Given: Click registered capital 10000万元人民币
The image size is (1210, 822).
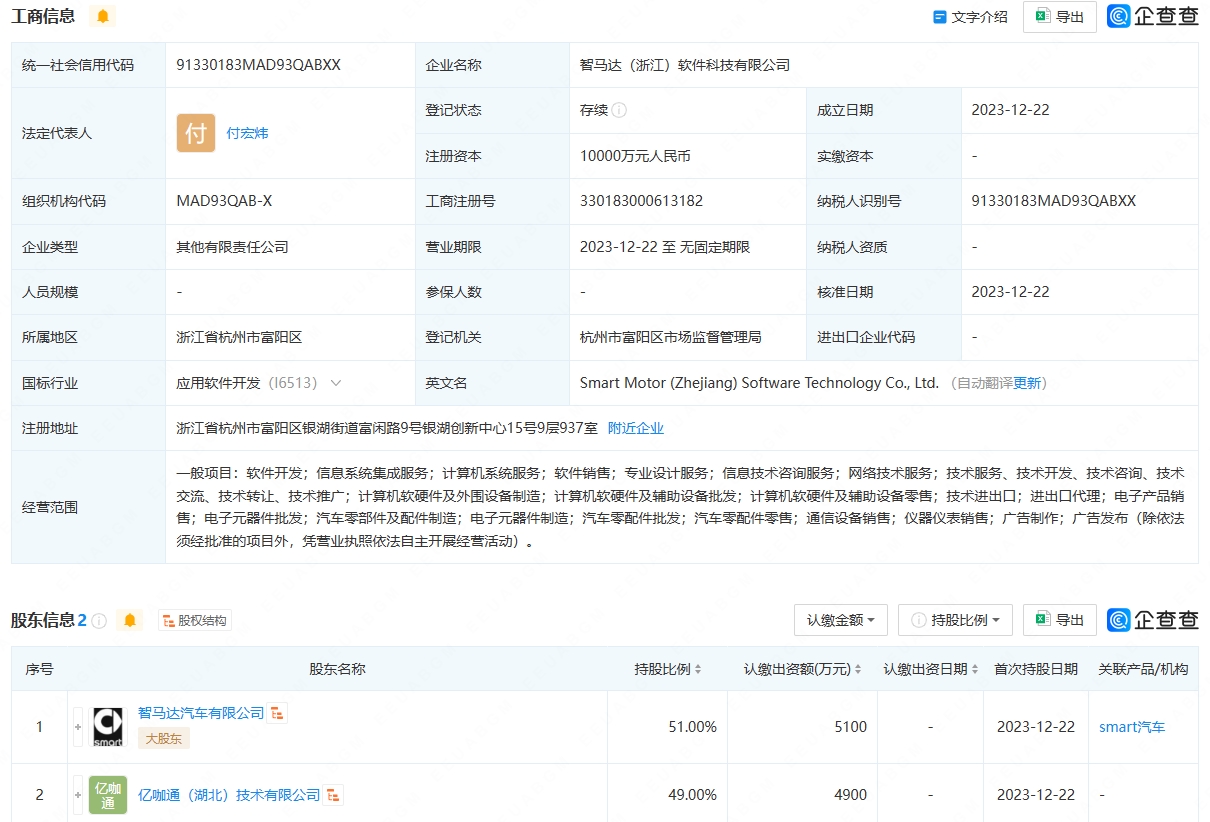Looking at the screenshot, I should coord(635,156).
